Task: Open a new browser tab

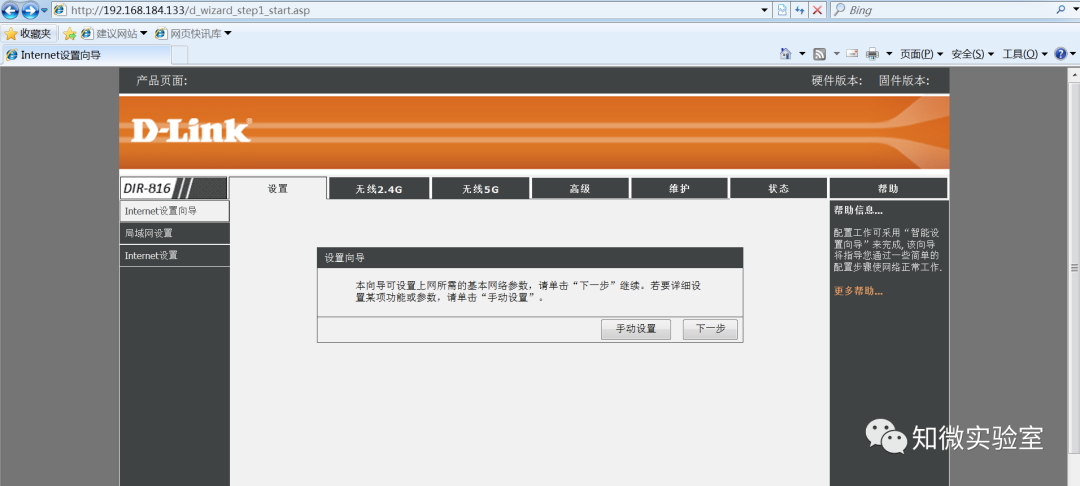Action: click(179, 54)
